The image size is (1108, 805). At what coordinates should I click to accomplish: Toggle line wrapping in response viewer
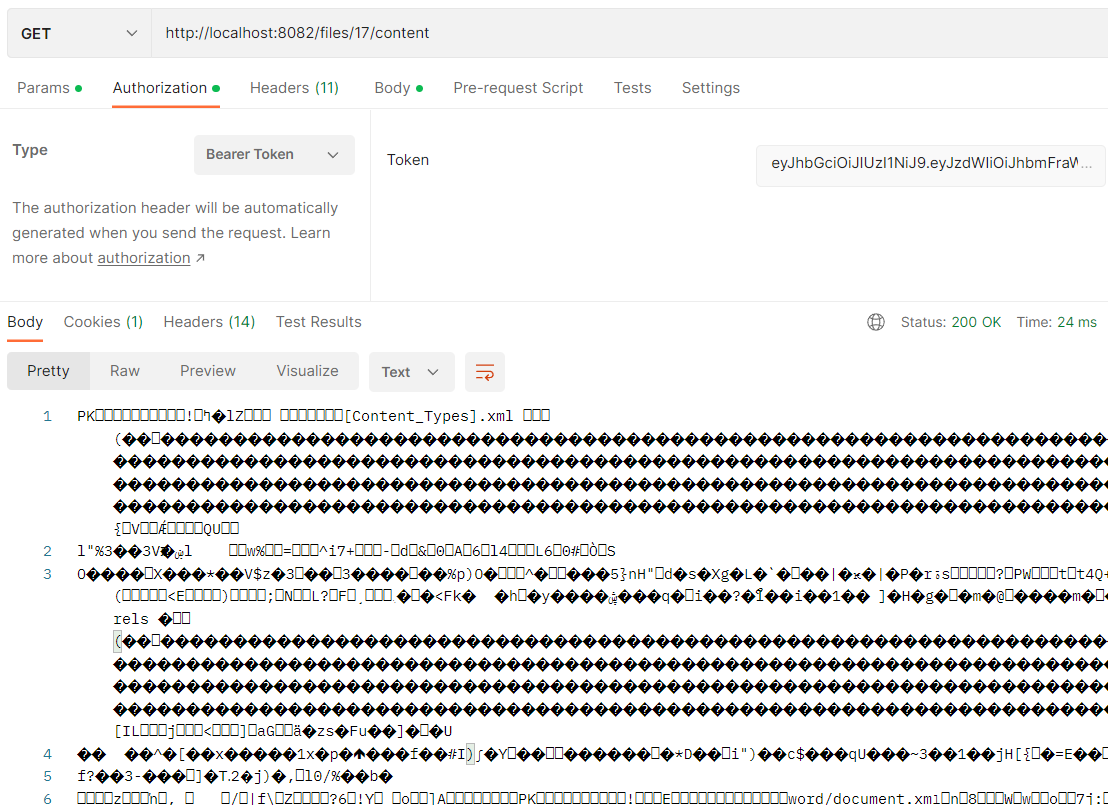pyautogui.click(x=484, y=371)
